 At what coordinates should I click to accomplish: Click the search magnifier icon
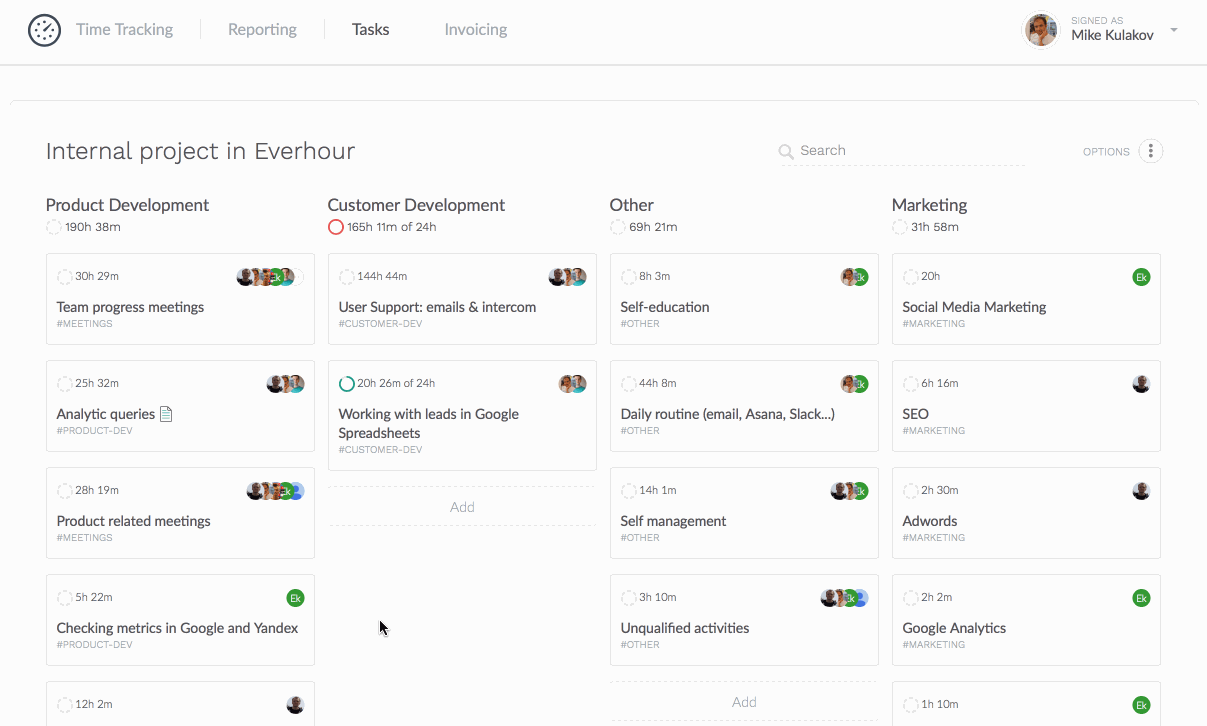pyautogui.click(x=787, y=151)
